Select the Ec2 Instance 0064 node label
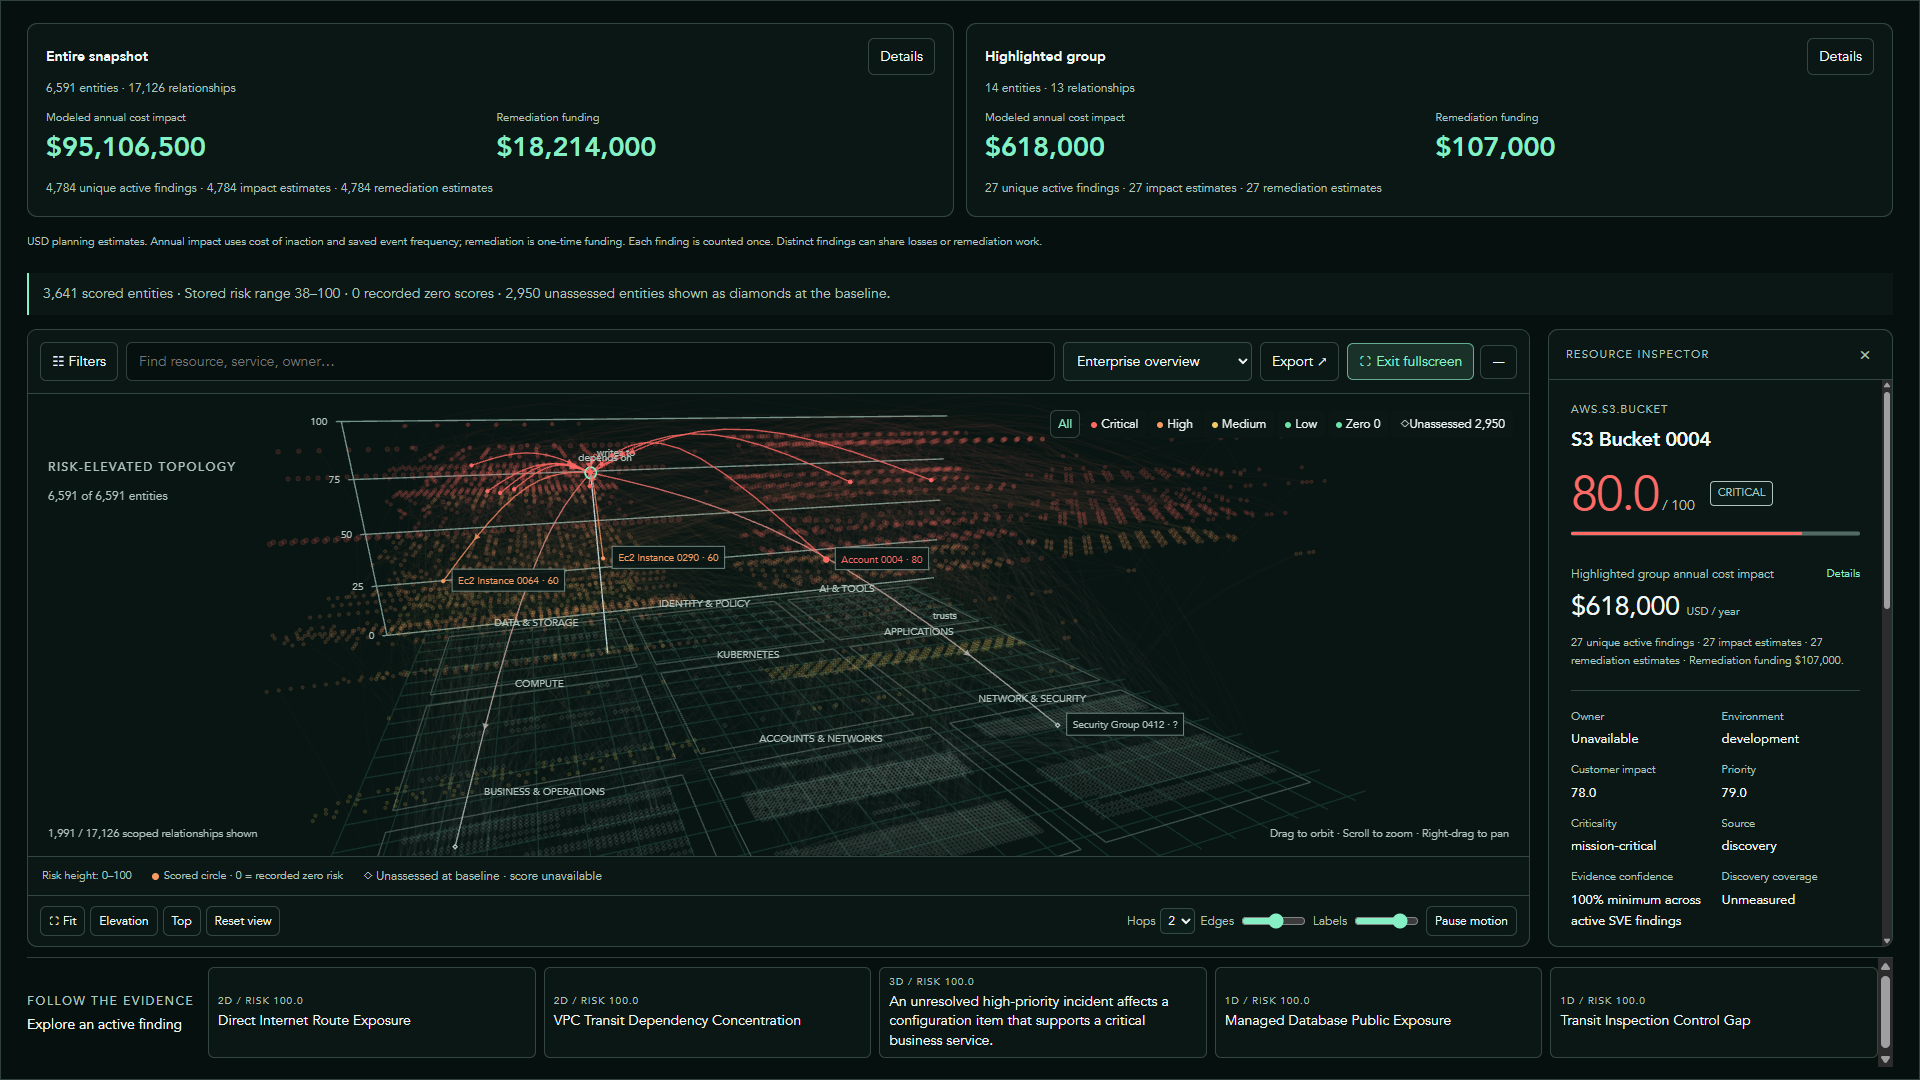This screenshot has height=1080, width=1920. tap(508, 580)
